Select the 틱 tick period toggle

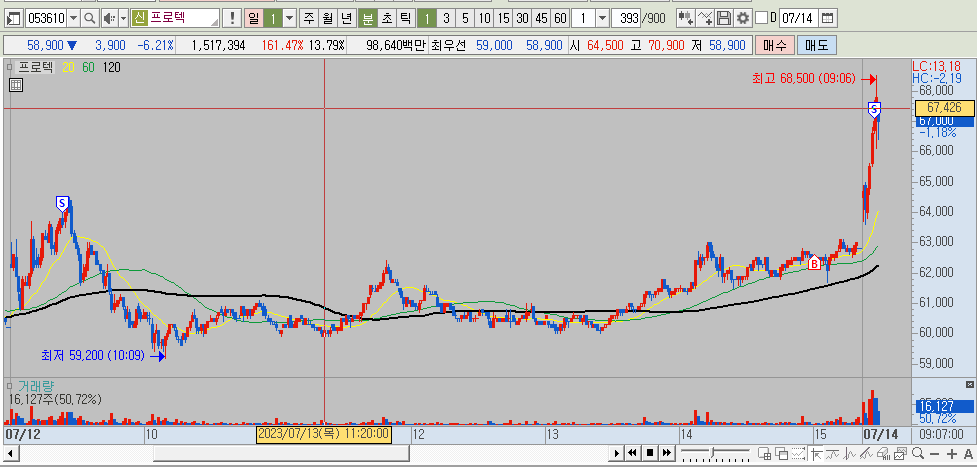(406, 18)
